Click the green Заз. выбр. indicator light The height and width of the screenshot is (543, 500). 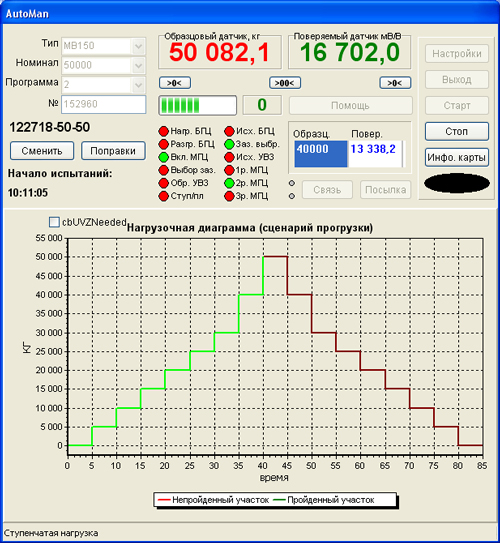click(x=229, y=144)
